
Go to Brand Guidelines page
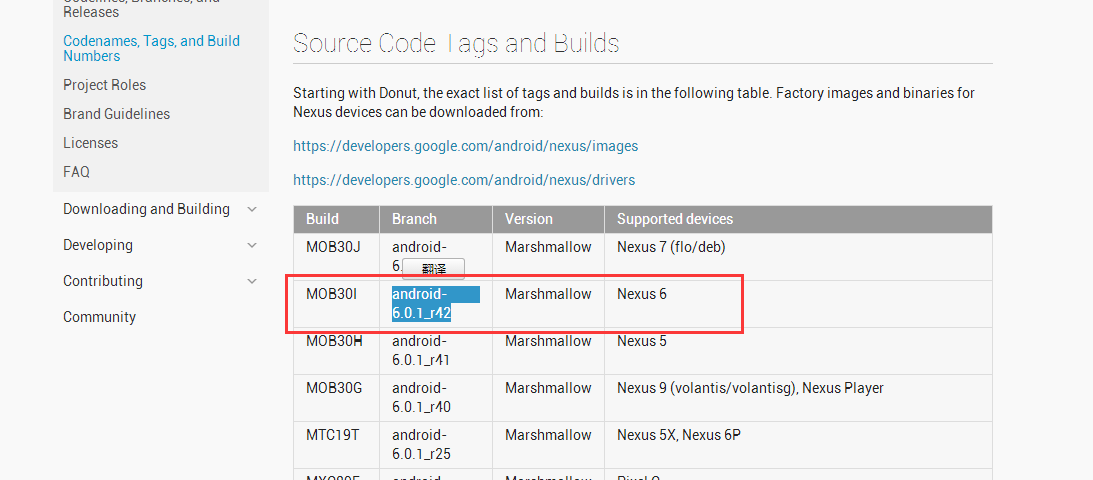pyautogui.click(x=116, y=114)
